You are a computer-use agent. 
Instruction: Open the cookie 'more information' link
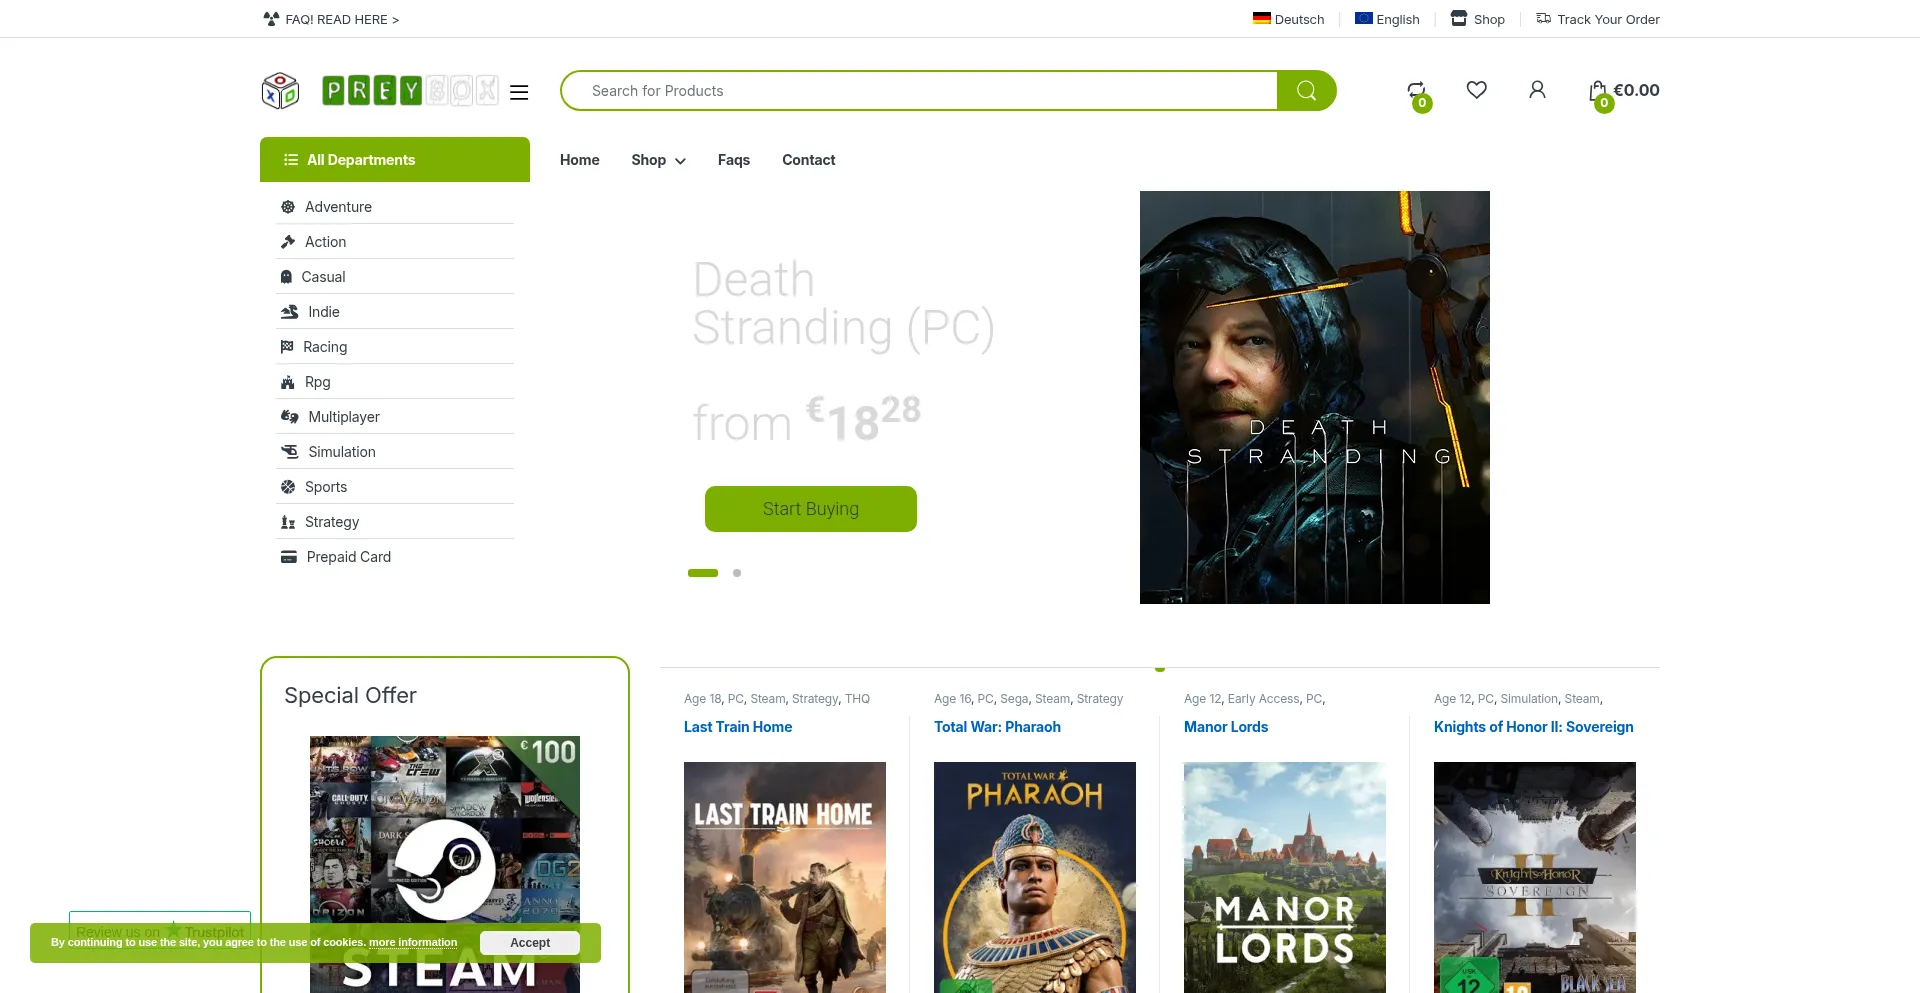(413, 942)
